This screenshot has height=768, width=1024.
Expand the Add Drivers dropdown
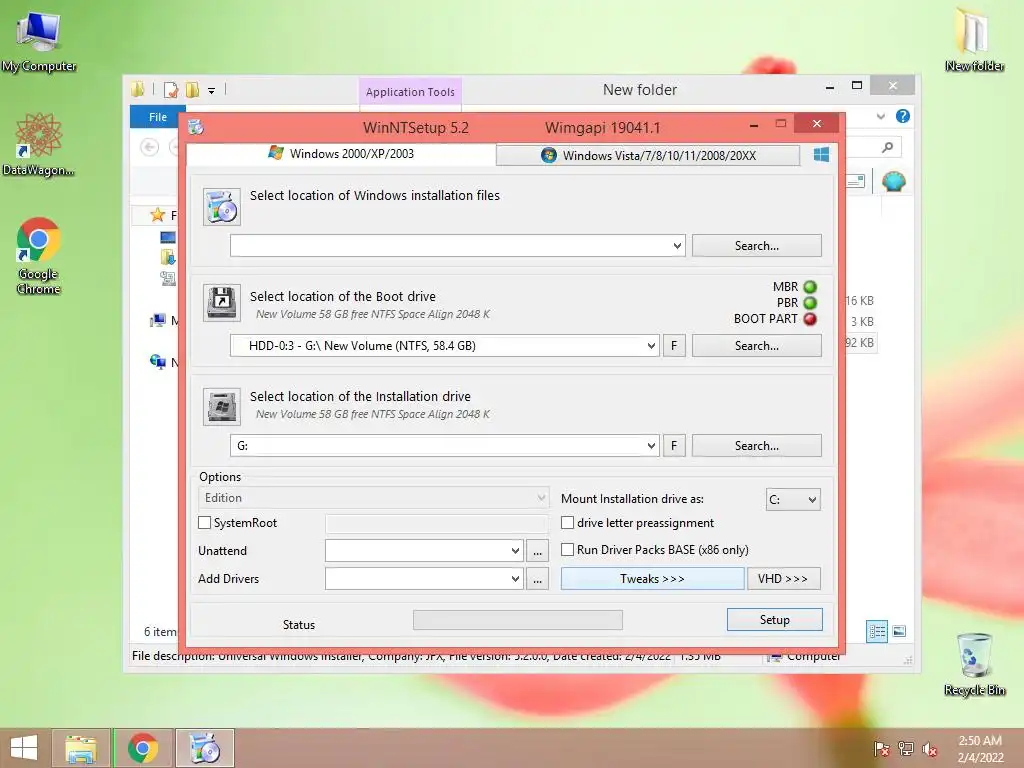click(x=515, y=579)
